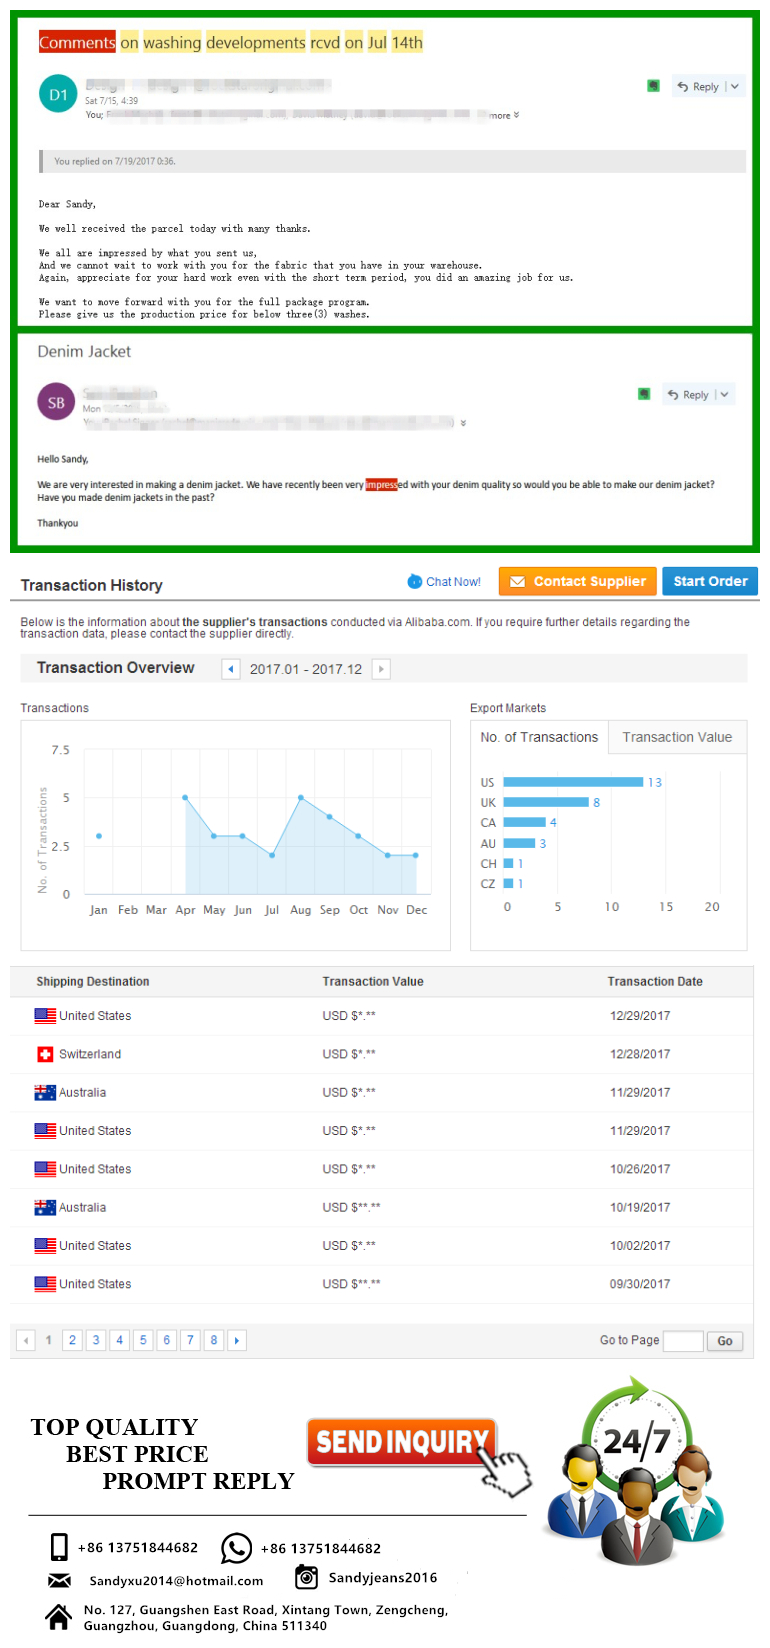The height and width of the screenshot is (1648, 770).
Task: Click the Reply button in the Denim Jacket email
Action: coord(688,395)
